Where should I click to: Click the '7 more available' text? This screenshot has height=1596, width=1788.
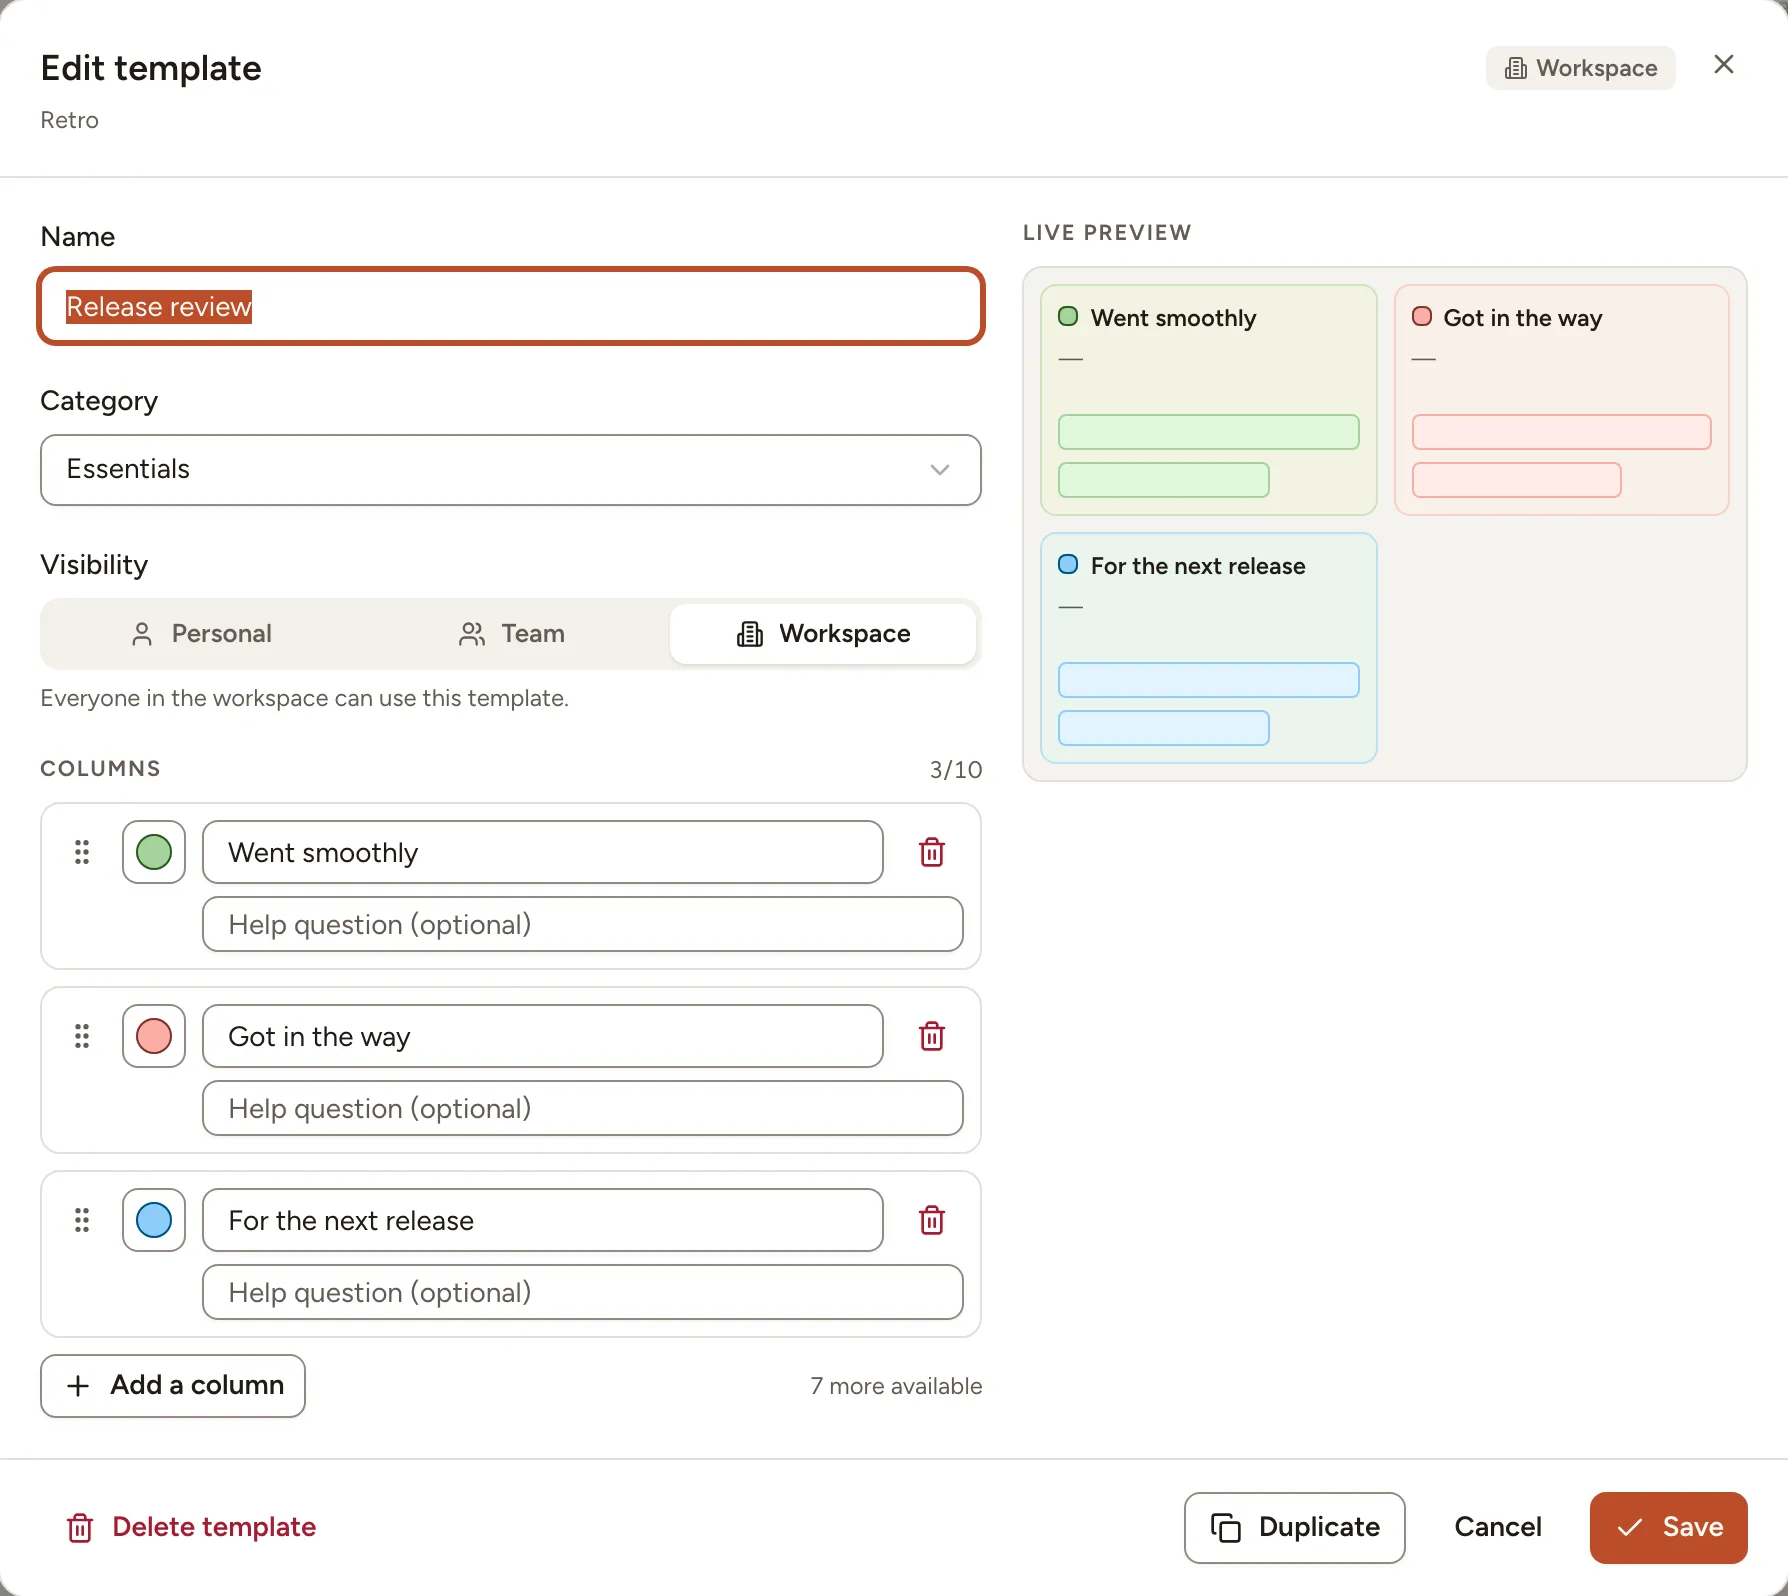896,1386
